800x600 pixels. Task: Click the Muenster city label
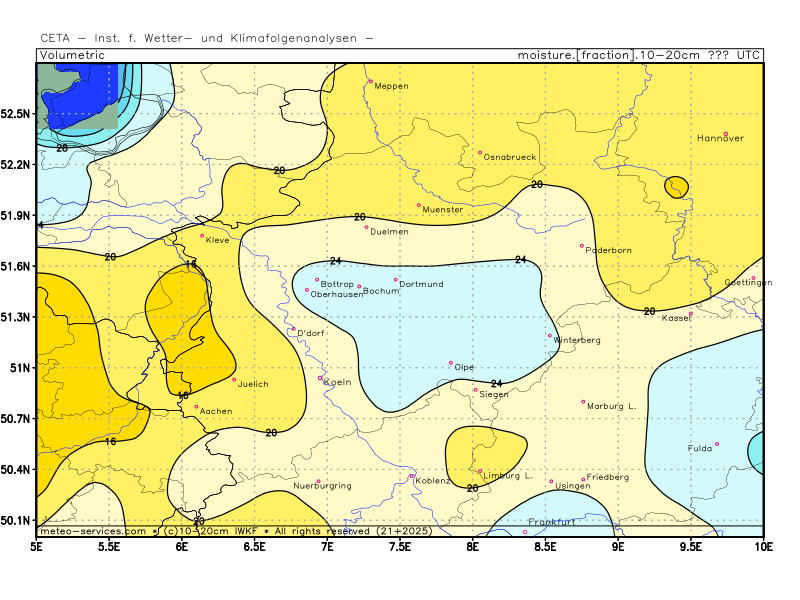tap(443, 210)
